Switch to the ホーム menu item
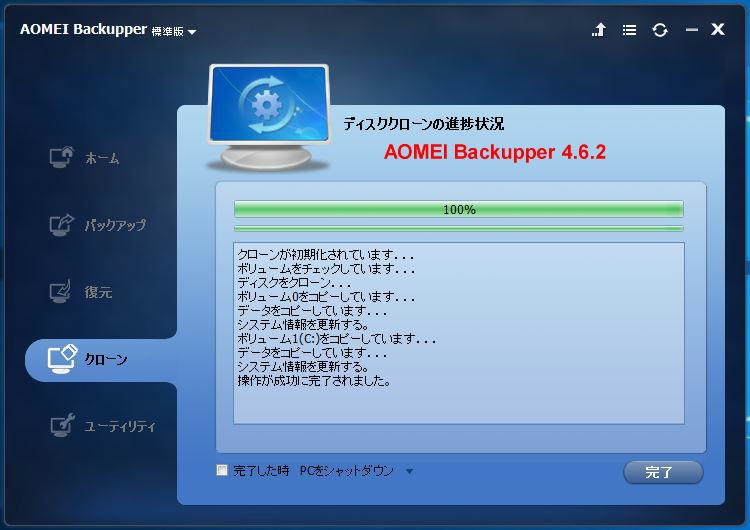 pos(101,157)
